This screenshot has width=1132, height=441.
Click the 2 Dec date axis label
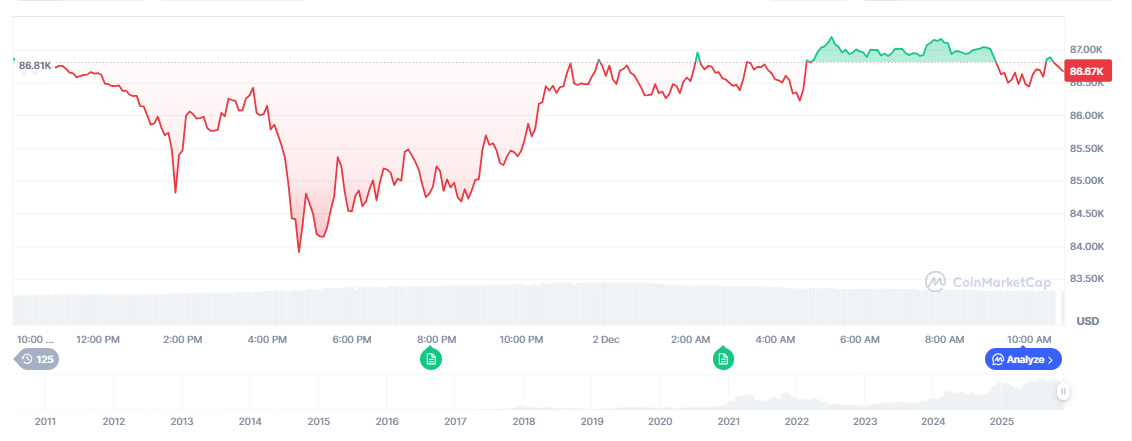pos(605,340)
